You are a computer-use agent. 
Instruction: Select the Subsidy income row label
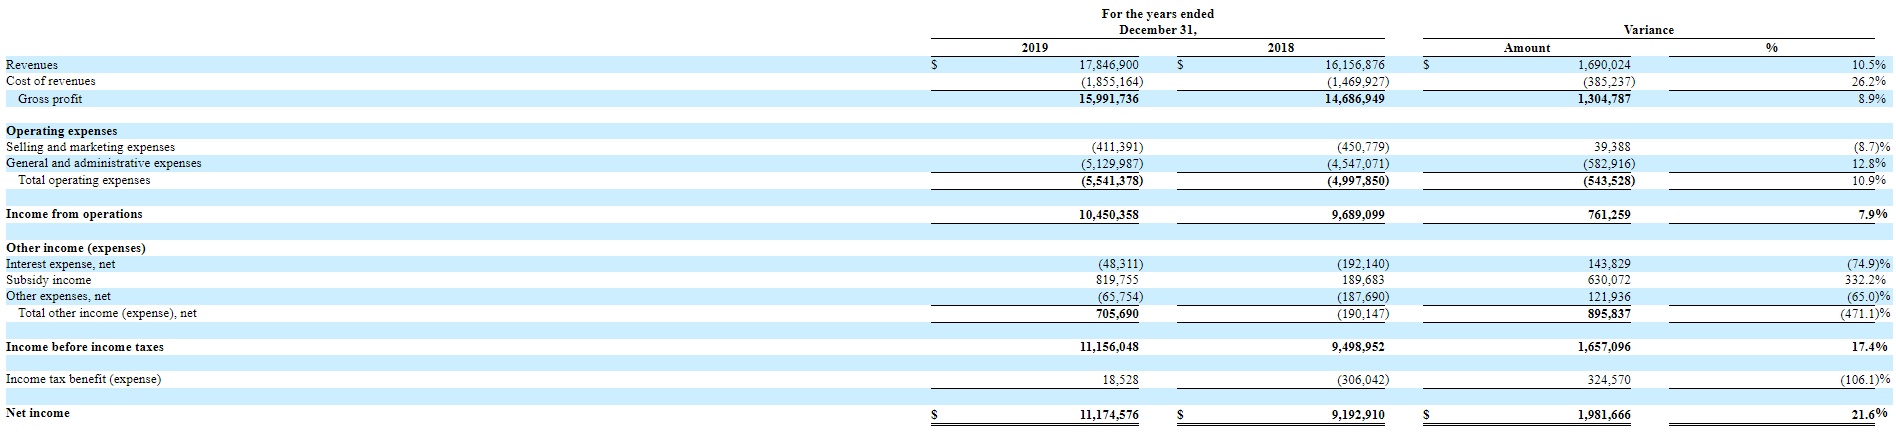[49, 280]
